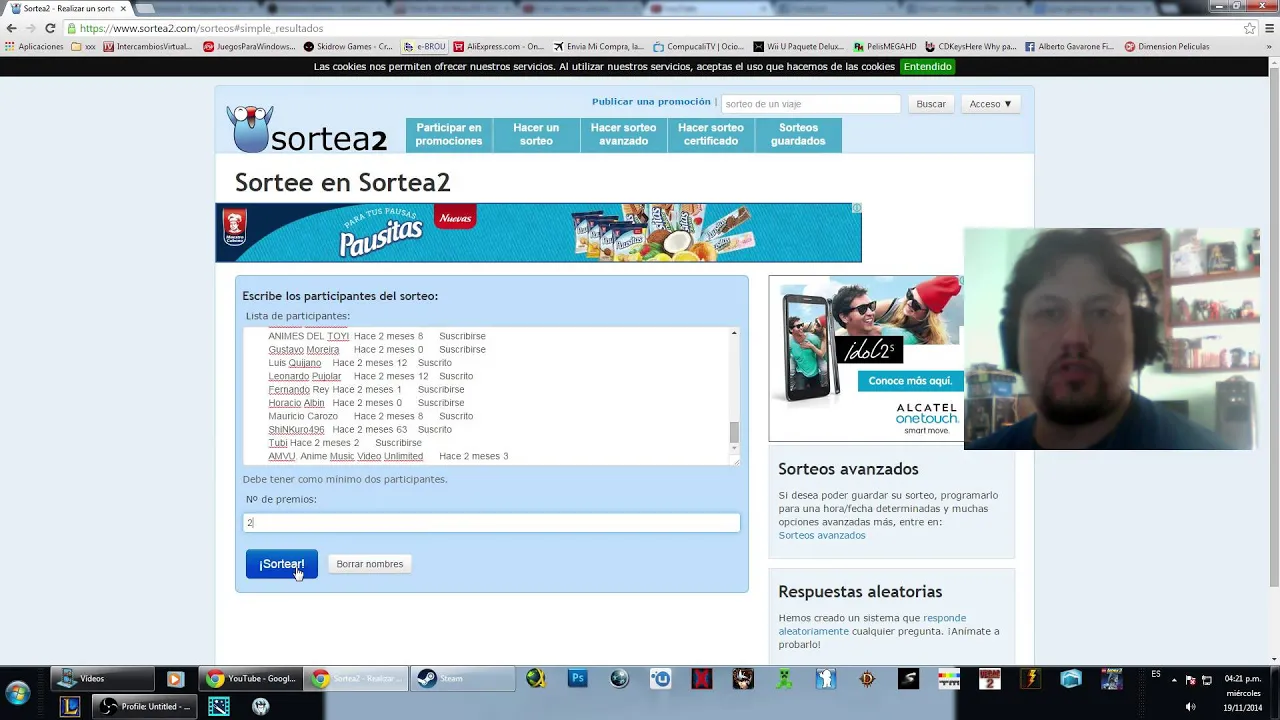Click the participants list scrollbar thumb

pyautogui.click(x=734, y=432)
